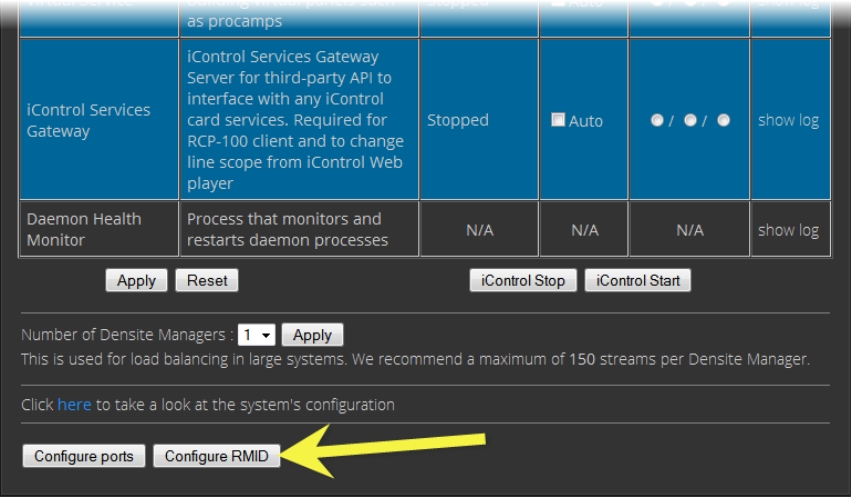Click N/A status cell under Stopped

[x=479, y=230]
